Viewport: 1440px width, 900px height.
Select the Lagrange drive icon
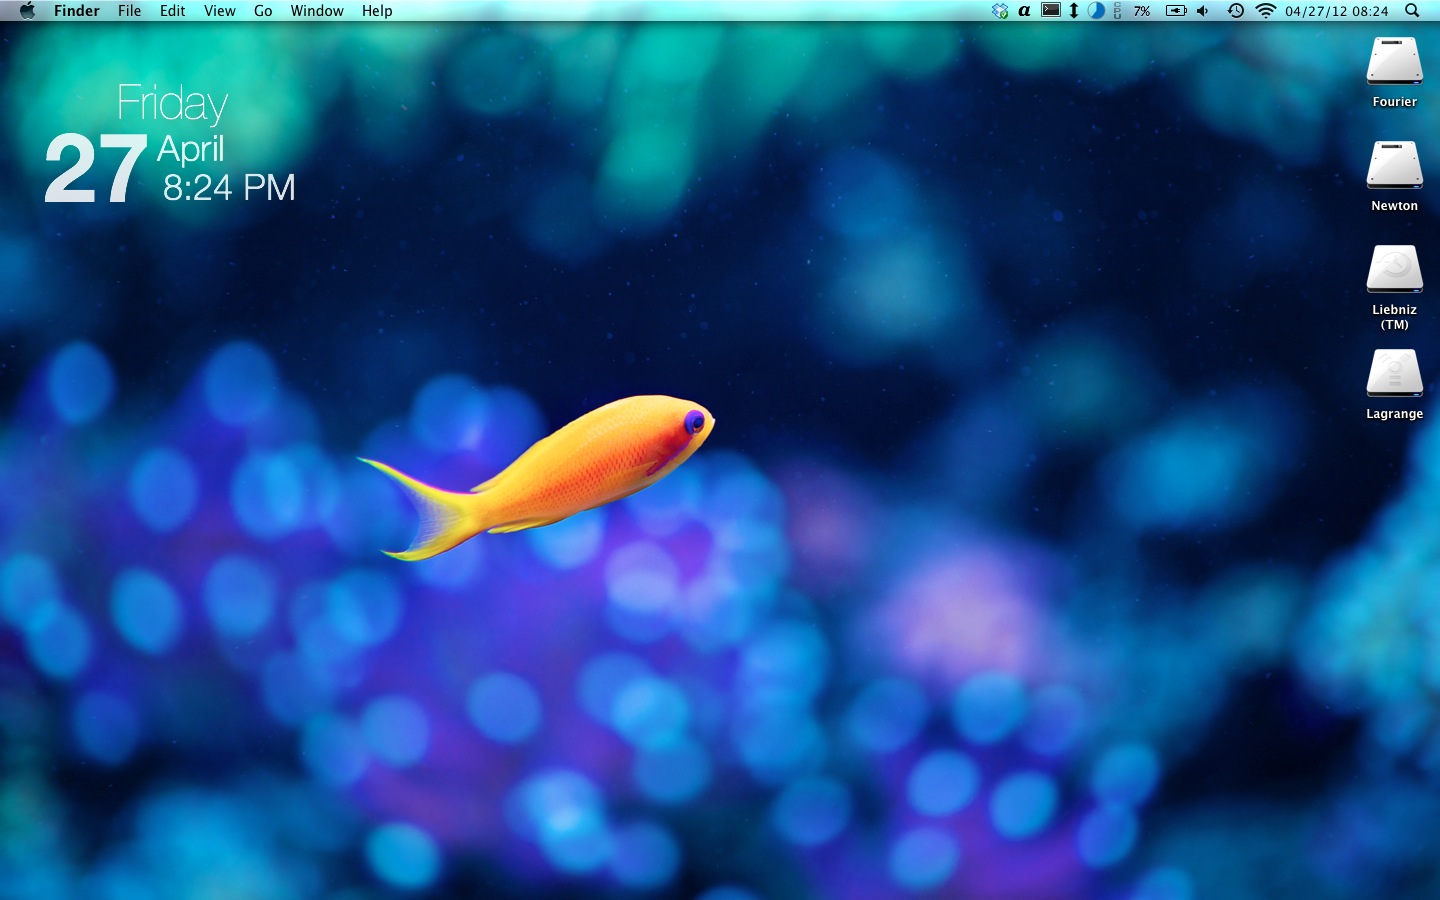tap(1395, 373)
